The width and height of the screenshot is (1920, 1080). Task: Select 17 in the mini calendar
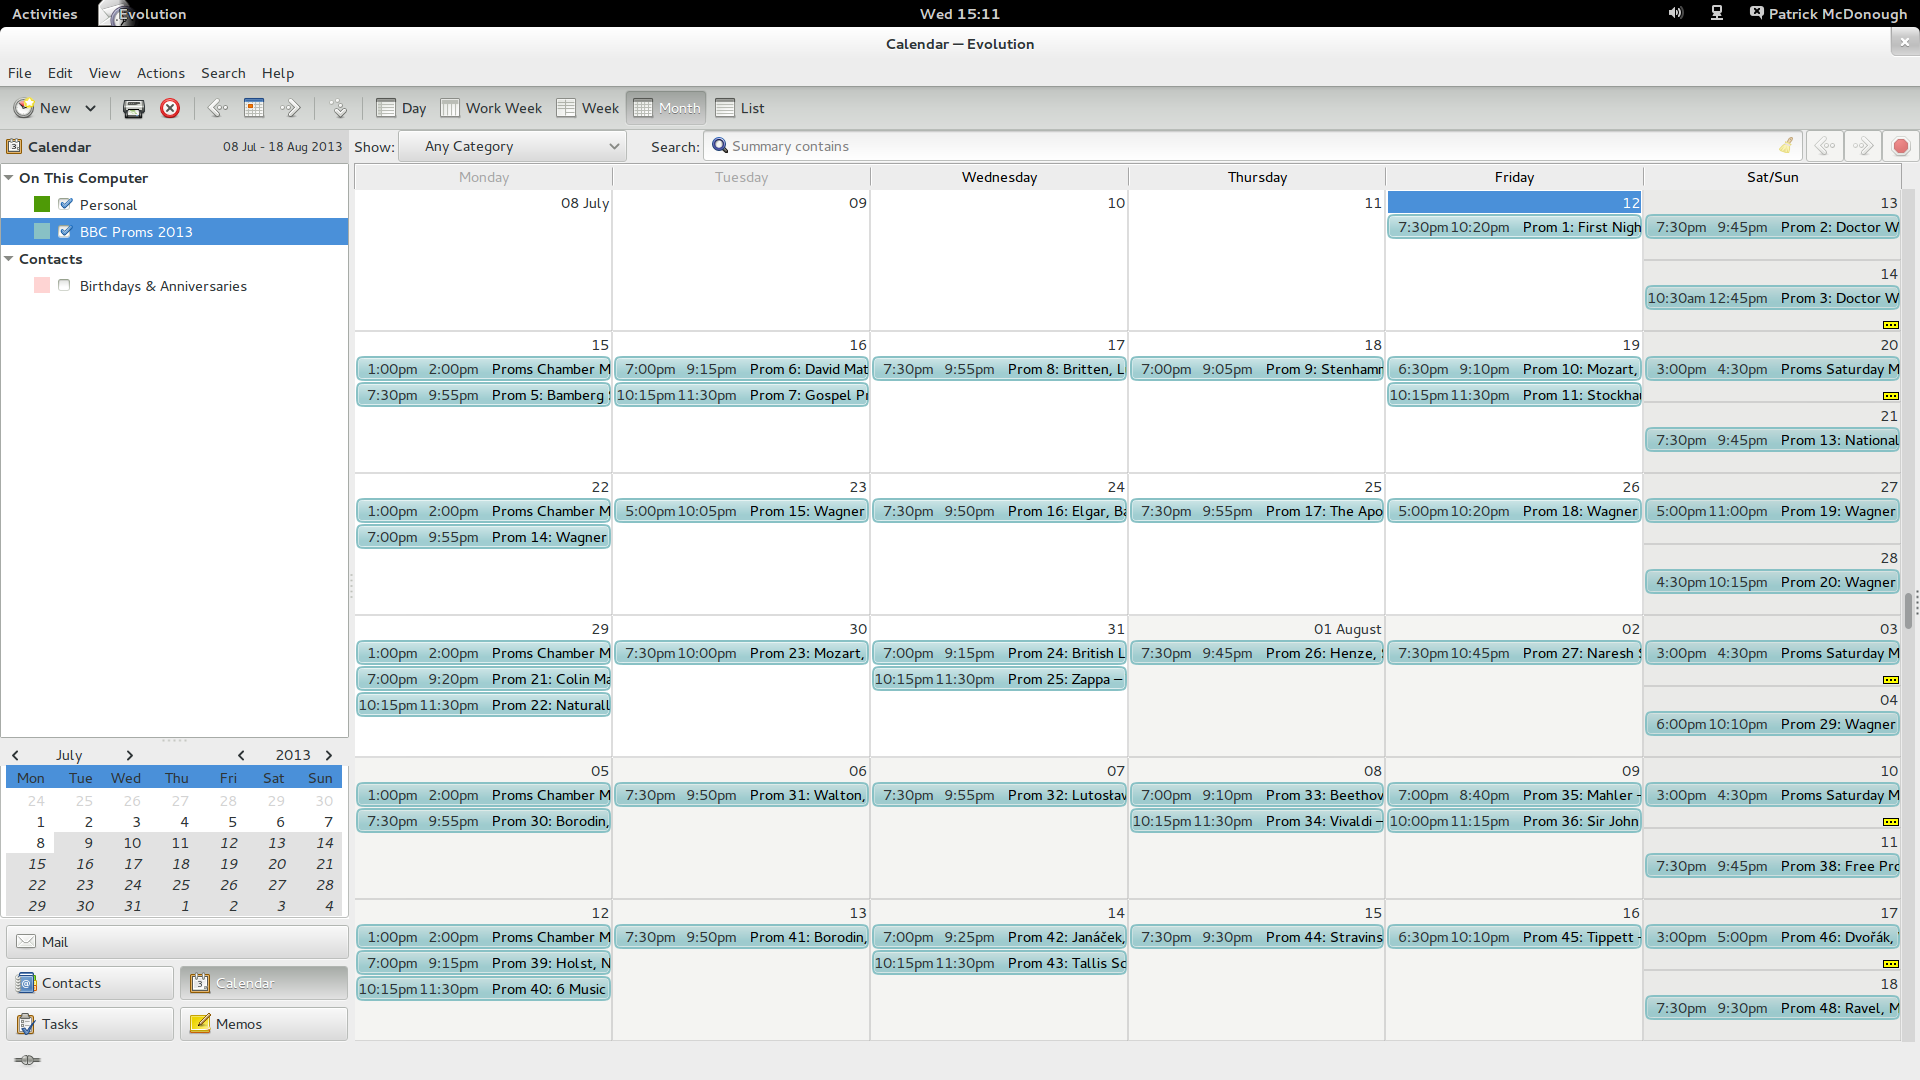coord(133,864)
